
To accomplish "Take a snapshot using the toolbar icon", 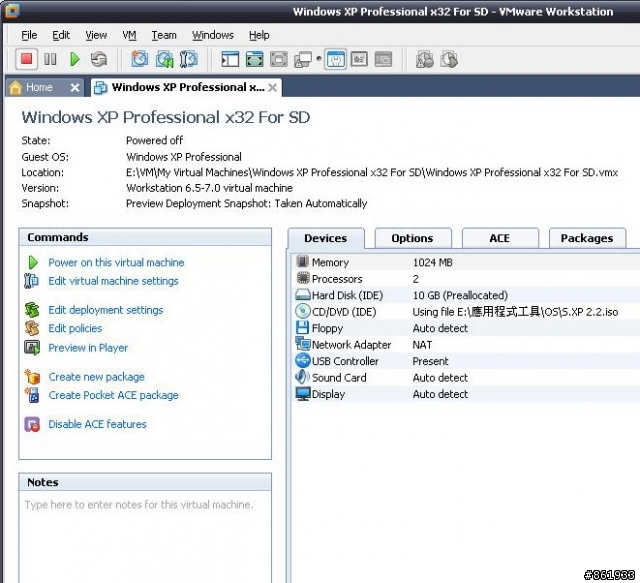I will [140, 59].
